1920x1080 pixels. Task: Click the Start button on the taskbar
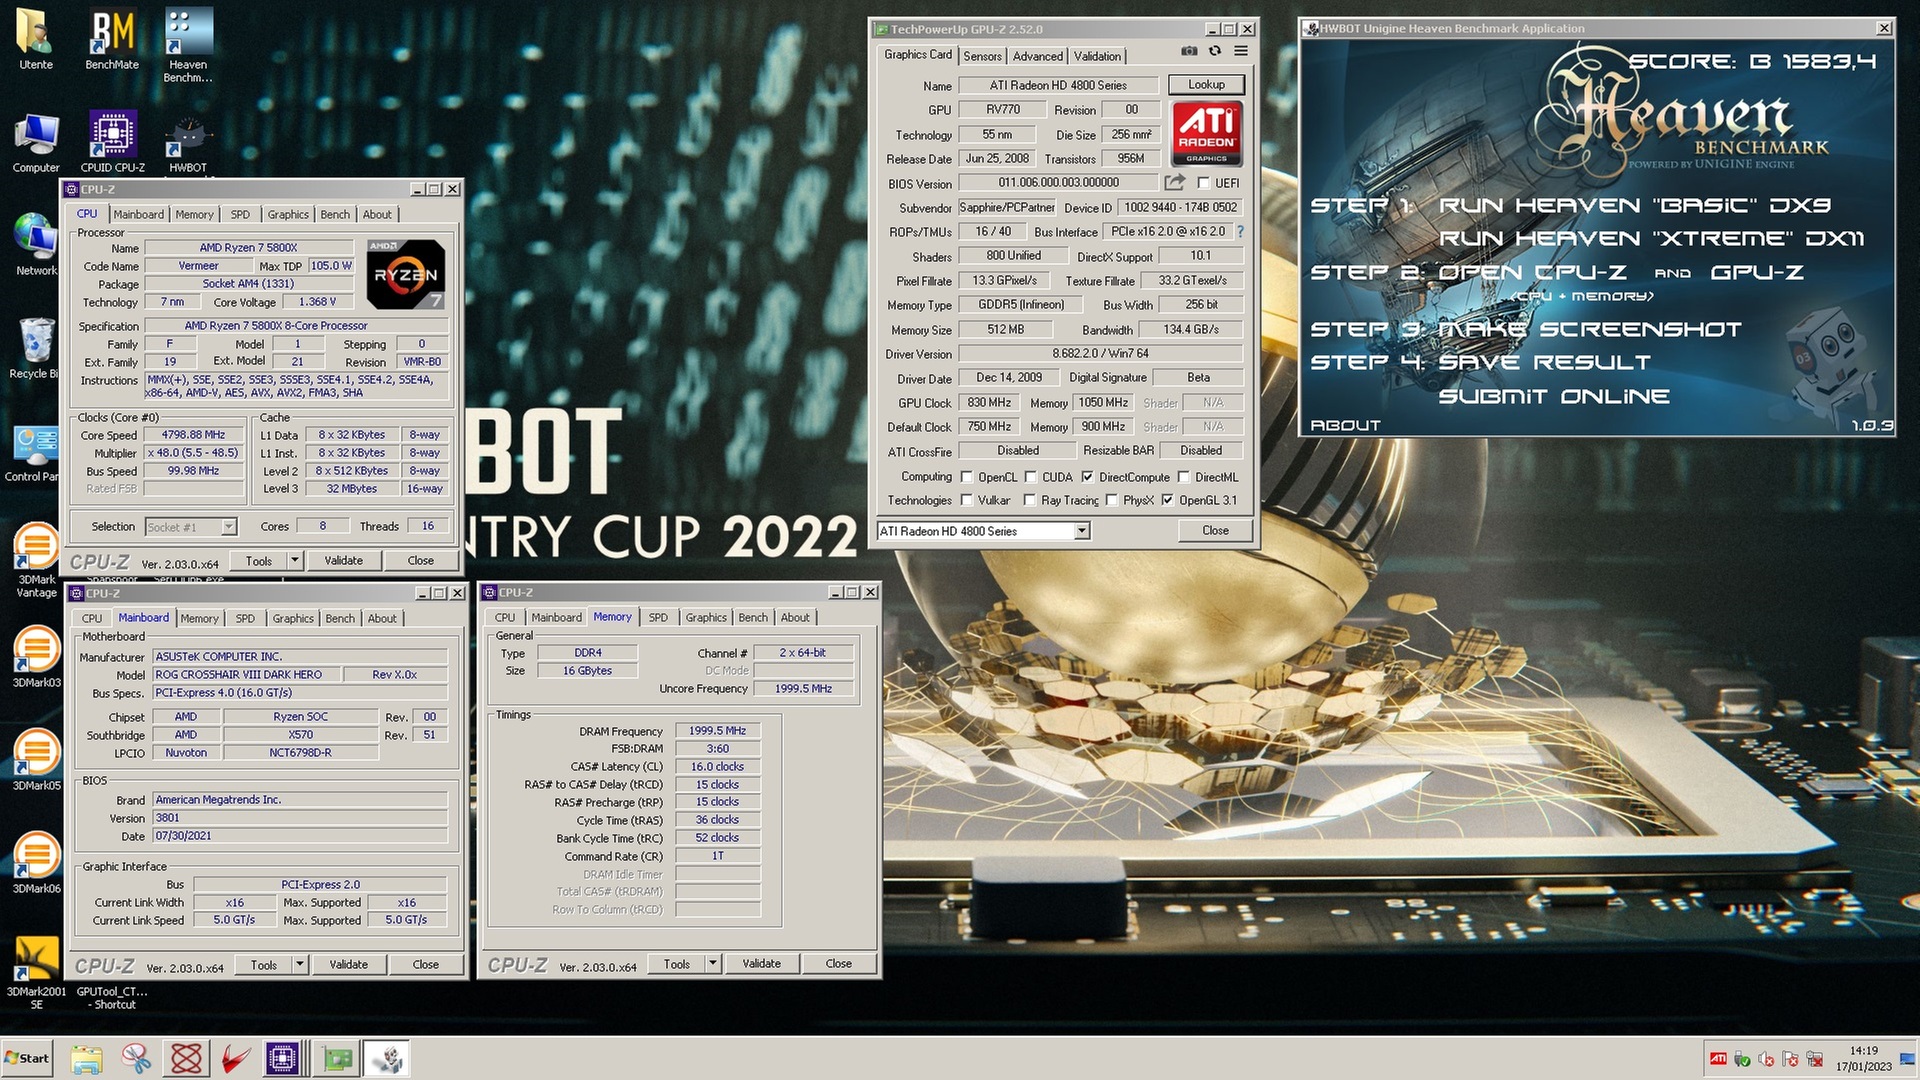27,1058
